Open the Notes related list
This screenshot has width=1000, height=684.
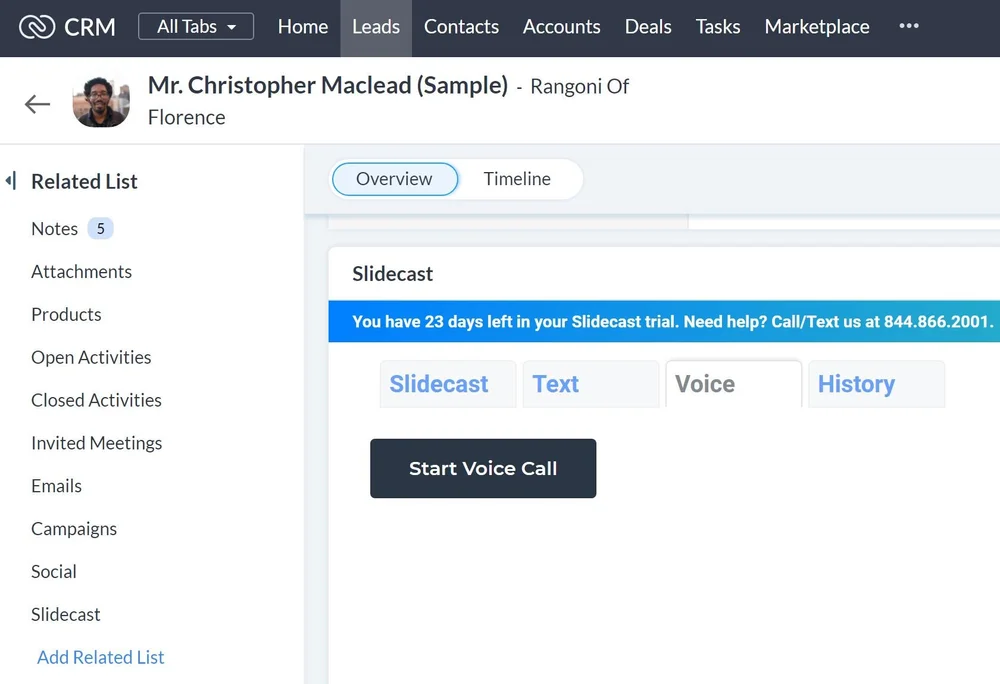coord(55,228)
